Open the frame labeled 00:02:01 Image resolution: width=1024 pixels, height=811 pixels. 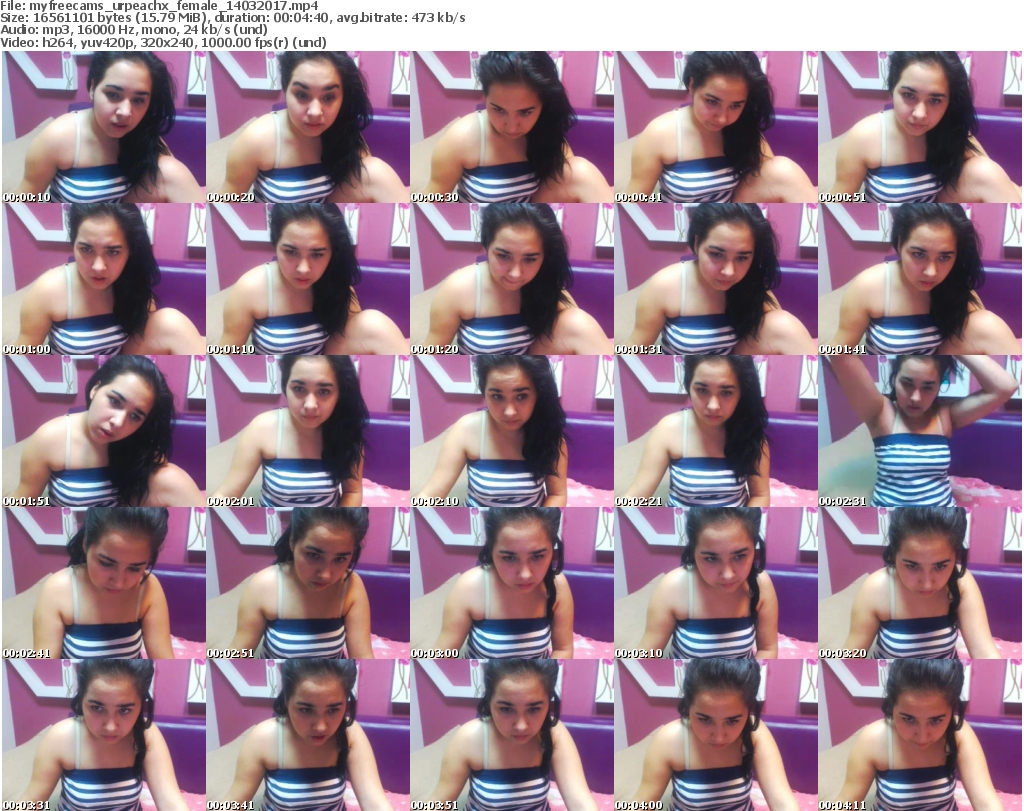click(308, 431)
